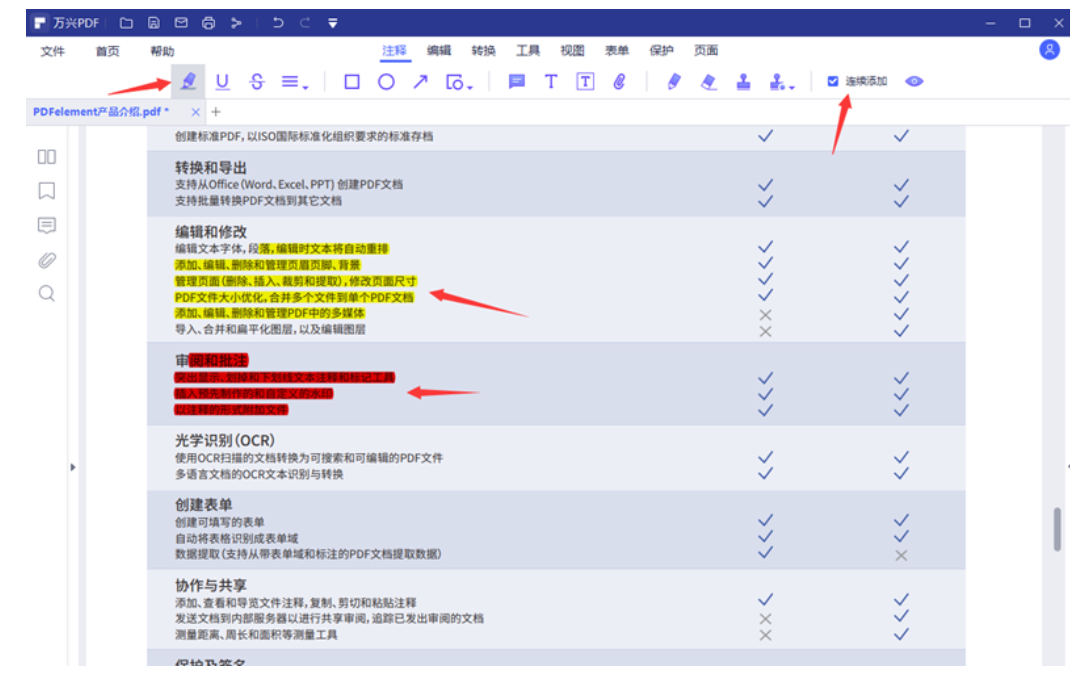Expand the left sidebar panel arrow
The width and height of the screenshot is (1070, 696).
point(72,467)
